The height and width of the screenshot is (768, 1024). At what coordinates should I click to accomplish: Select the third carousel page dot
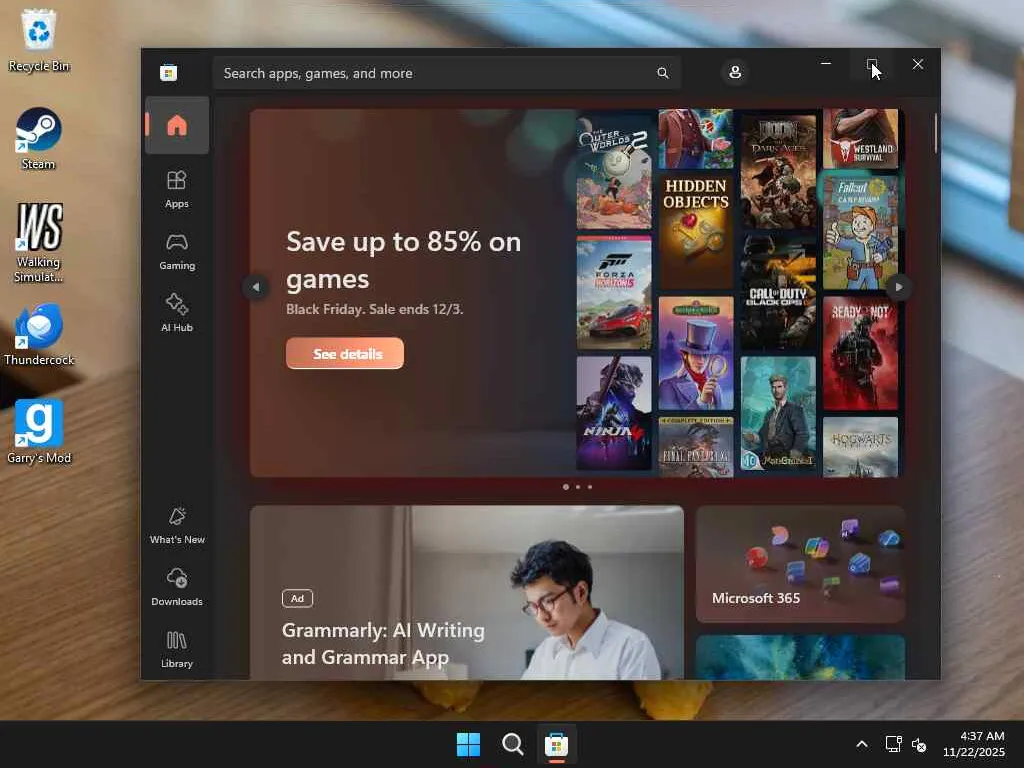click(x=590, y=487)
